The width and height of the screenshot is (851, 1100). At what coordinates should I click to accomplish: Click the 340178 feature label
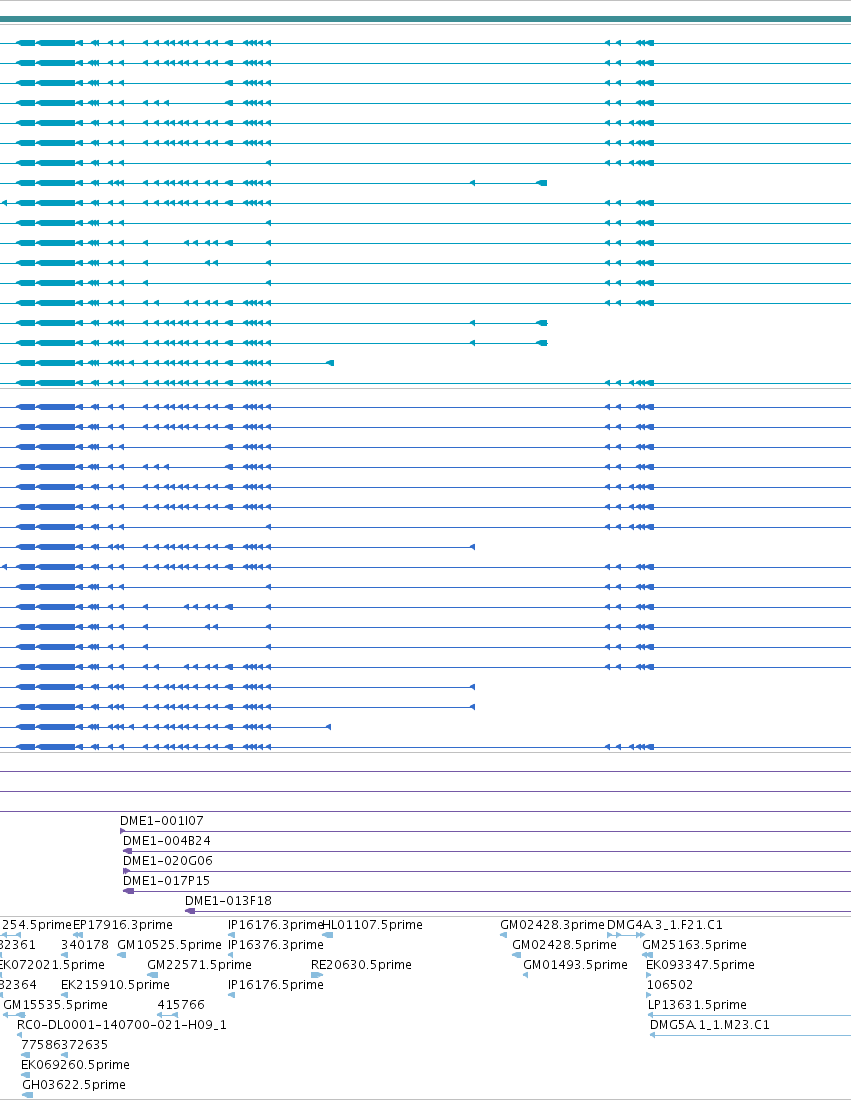coord(85,945)
